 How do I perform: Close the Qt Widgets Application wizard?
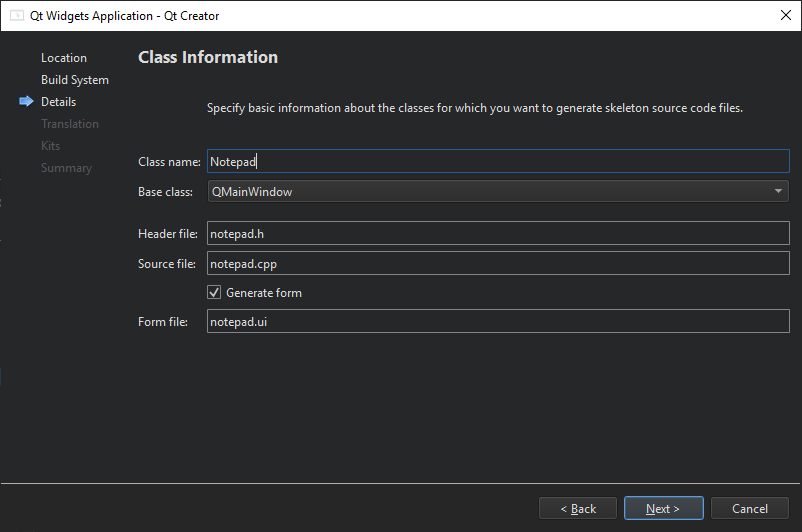pyautogui.click(x=785, y=15)
